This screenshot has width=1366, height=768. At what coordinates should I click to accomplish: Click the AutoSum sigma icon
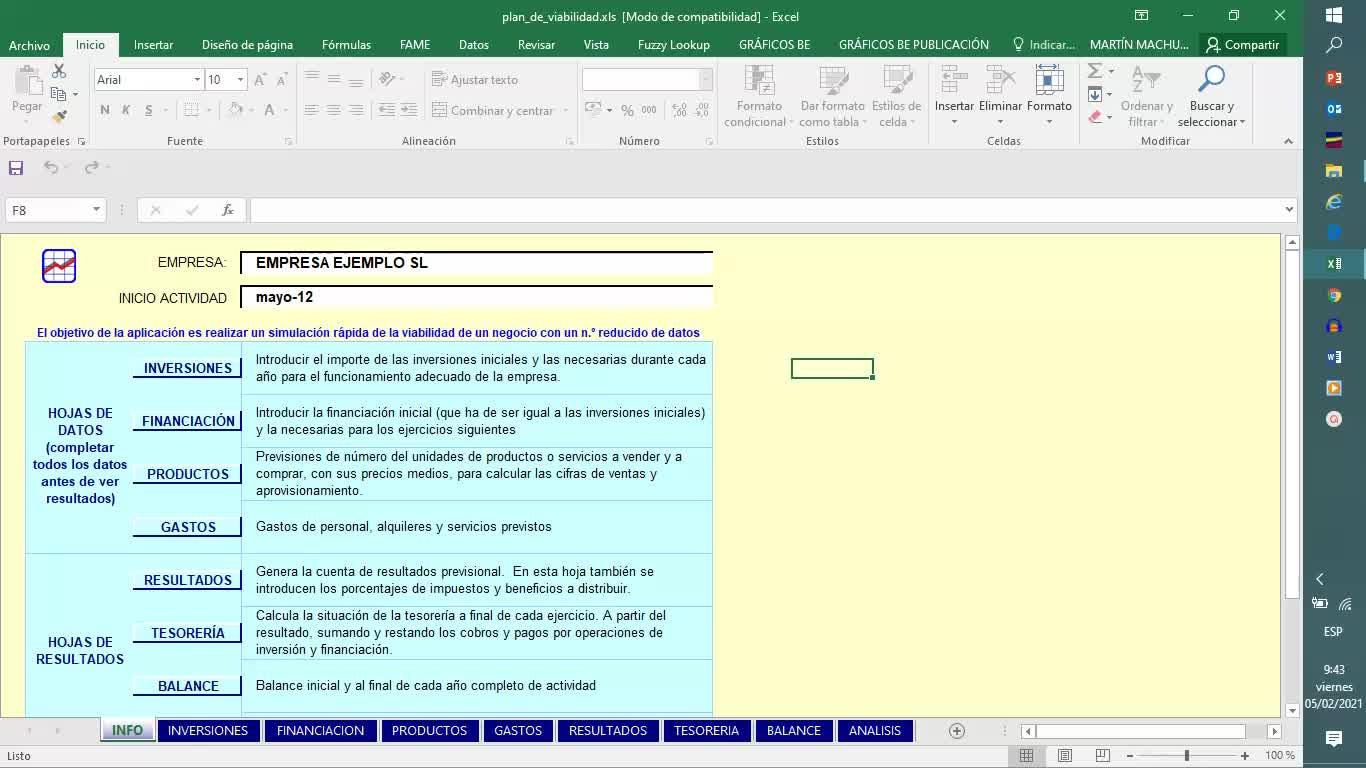click(1095, 71)
